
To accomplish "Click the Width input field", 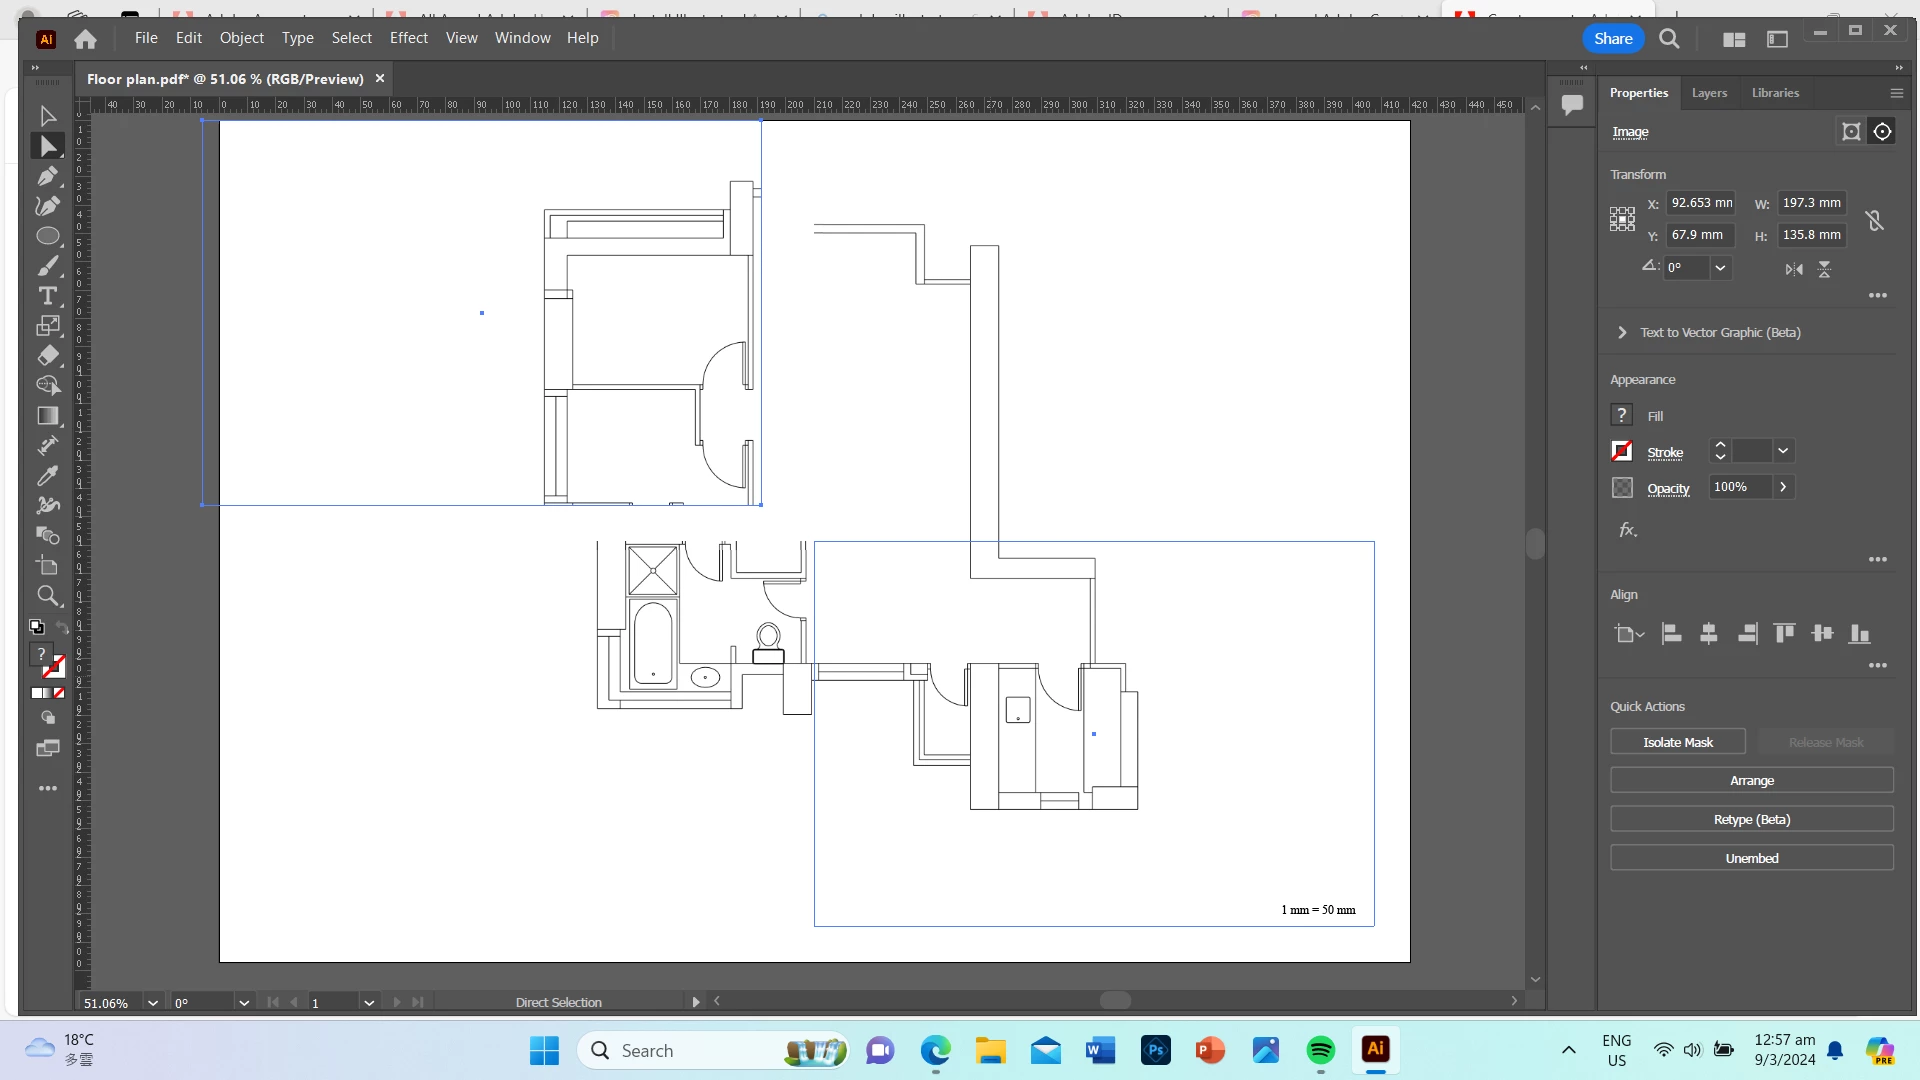I will pos(1811,203).
